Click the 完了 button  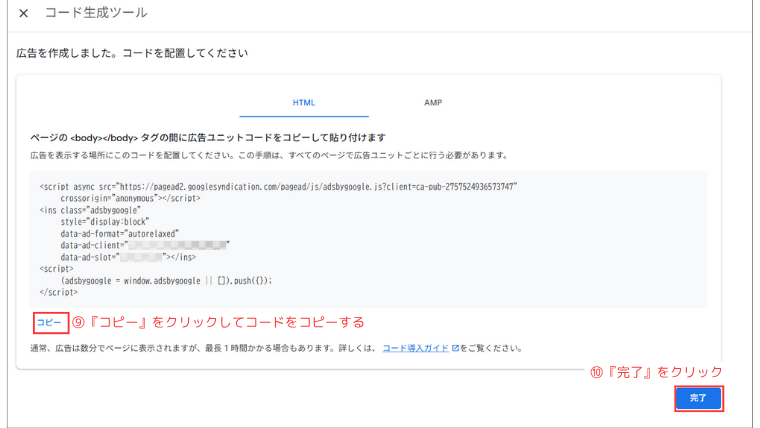pos(698,398)
